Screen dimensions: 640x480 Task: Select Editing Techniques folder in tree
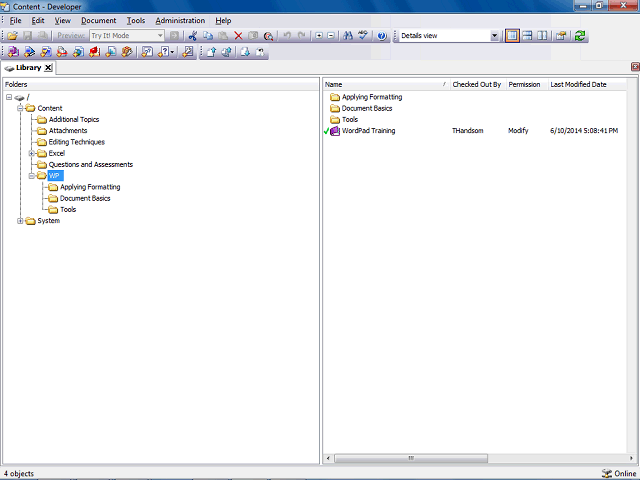(x=77, y=142)
